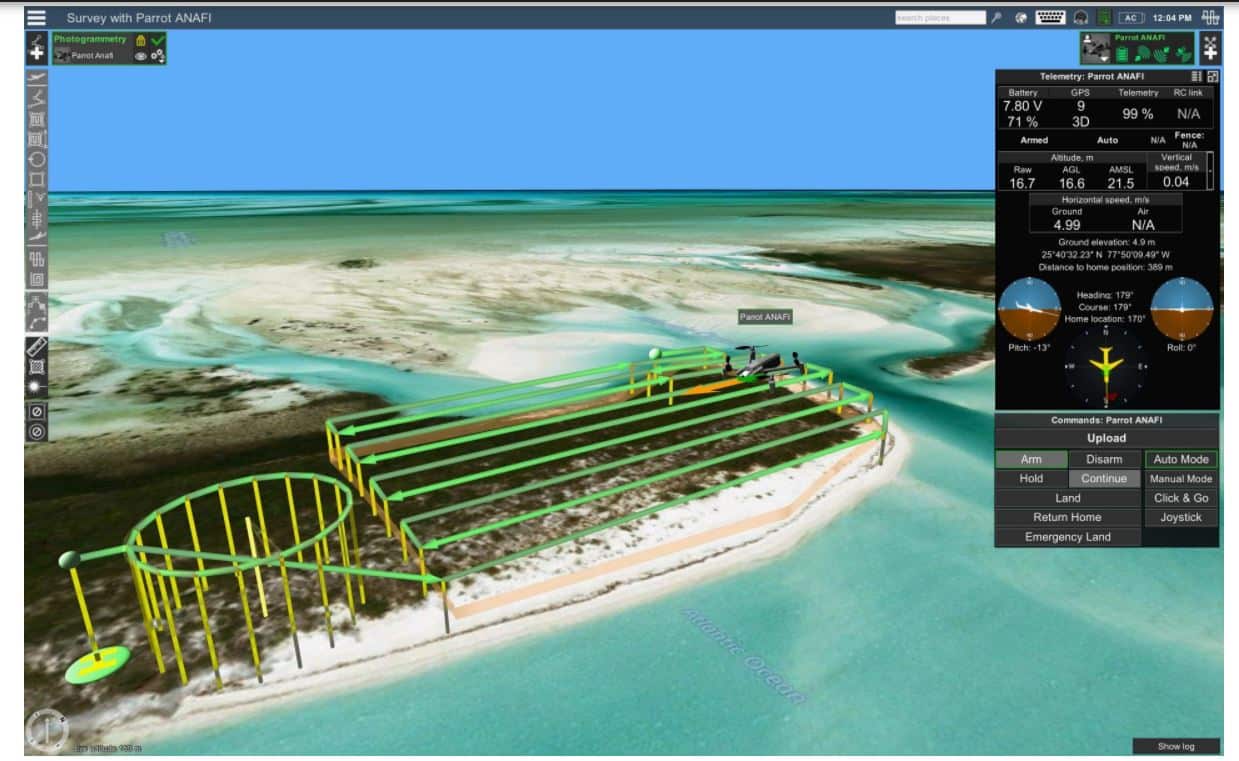1239x761 pixels.
Task: Open the main hamburger menu
Action: tap(36, 17)
